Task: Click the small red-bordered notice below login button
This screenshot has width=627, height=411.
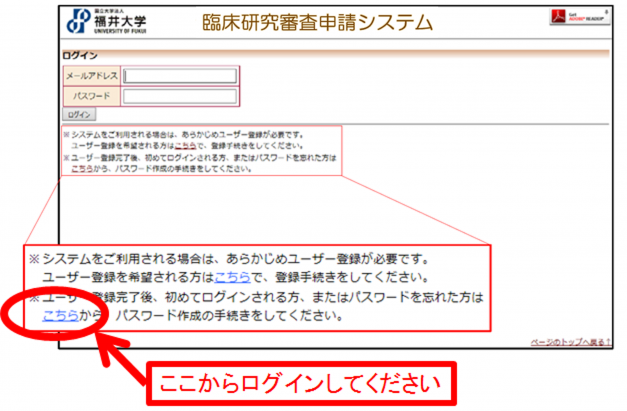Action: (200, 151)
